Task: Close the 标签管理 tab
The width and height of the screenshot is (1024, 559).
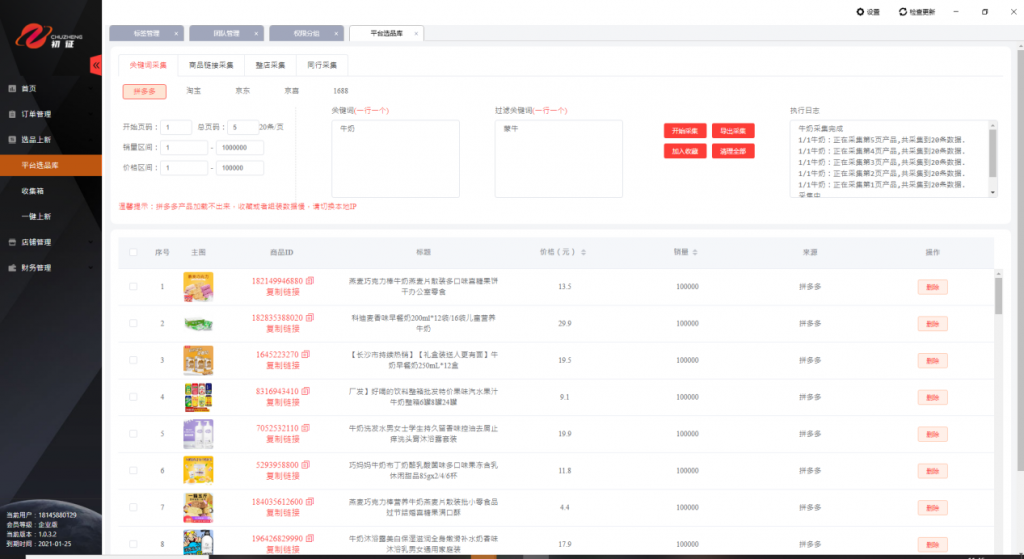Action: click(176, 33)
